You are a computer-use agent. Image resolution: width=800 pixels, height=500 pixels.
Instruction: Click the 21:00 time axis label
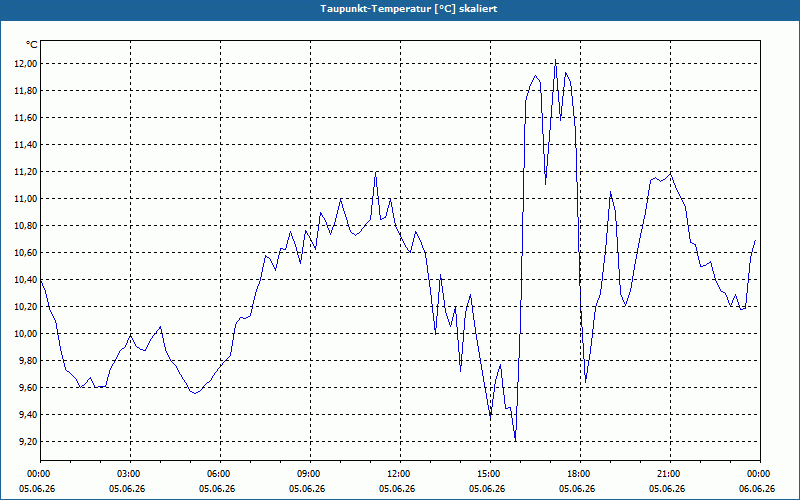pyautogui.click(x=670, y=474)
